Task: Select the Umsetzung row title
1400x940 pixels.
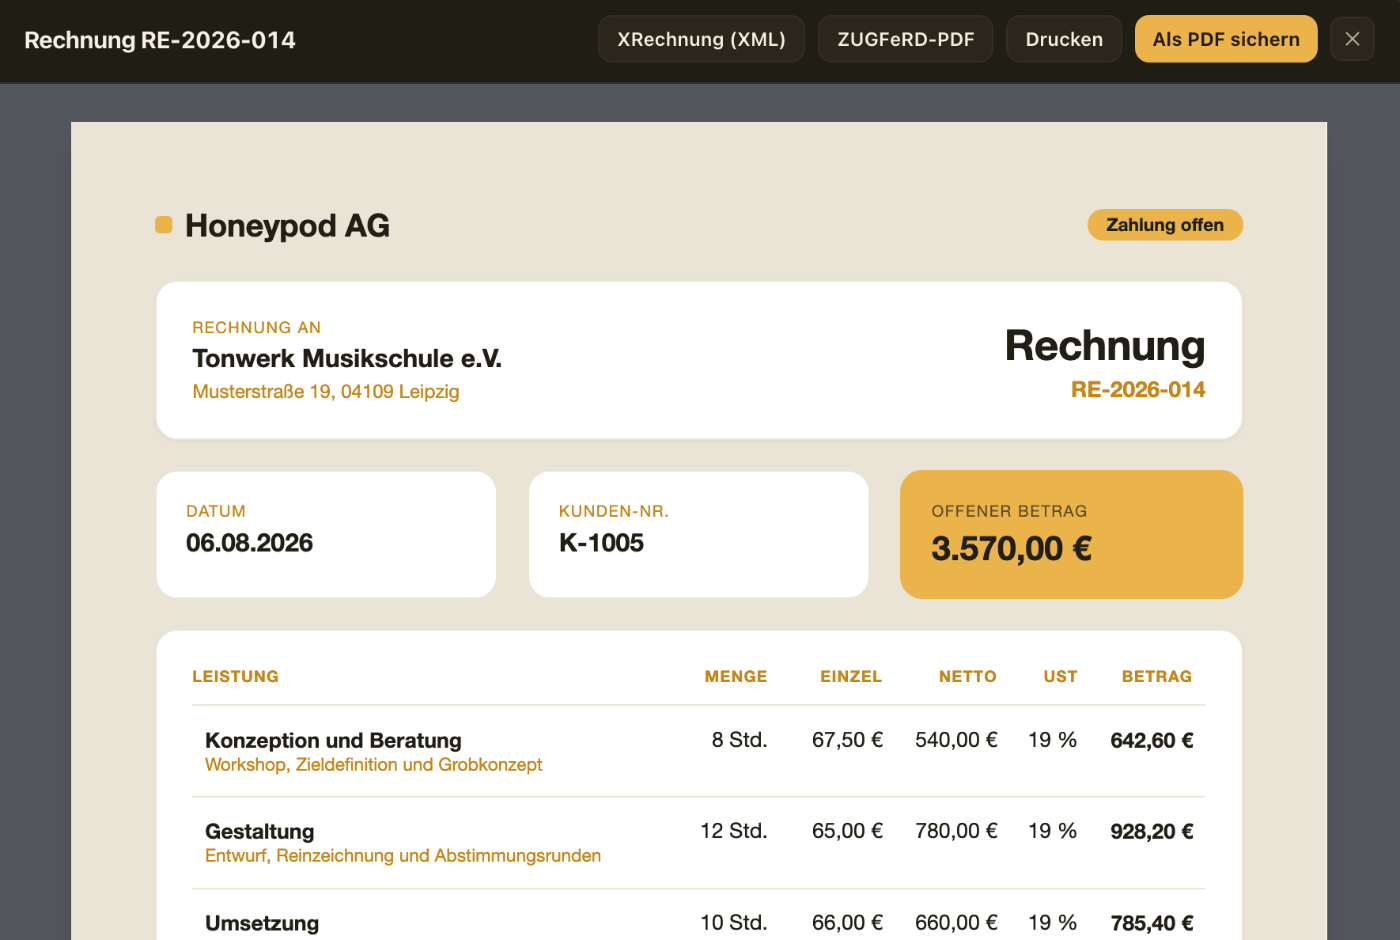Action: click(x=262, y=923)
